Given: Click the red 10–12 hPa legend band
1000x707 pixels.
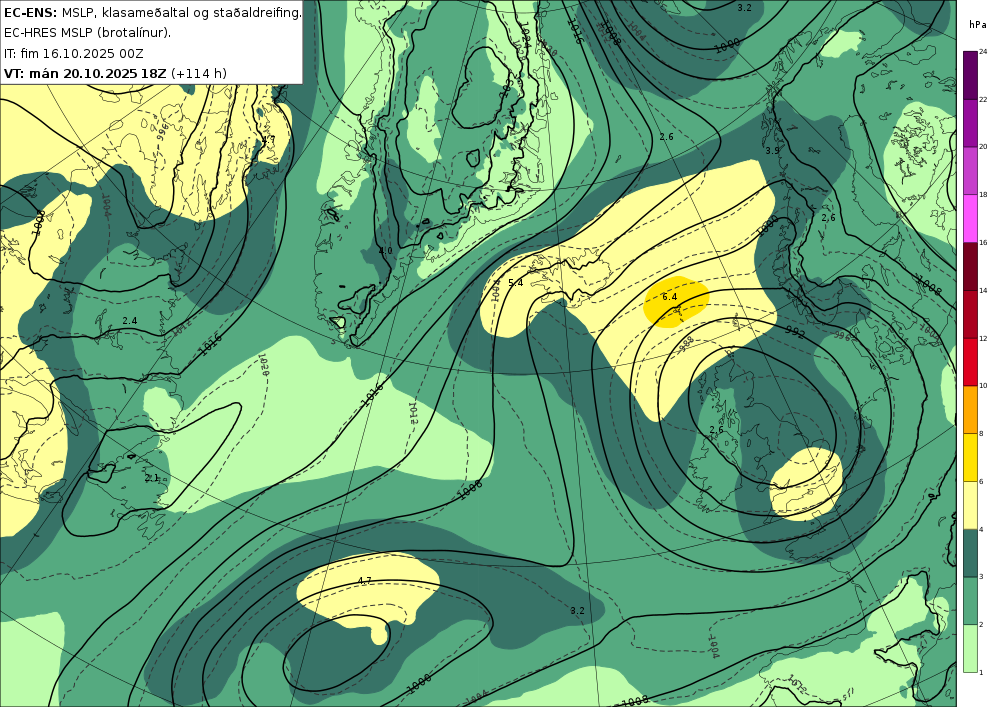Looking at the screenshot, I should [970, 362].
